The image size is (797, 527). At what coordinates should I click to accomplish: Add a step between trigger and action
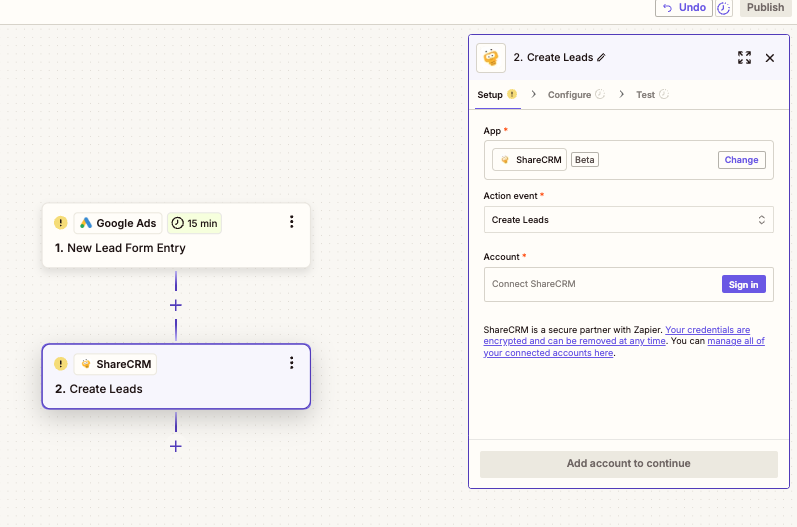point(176,305)
